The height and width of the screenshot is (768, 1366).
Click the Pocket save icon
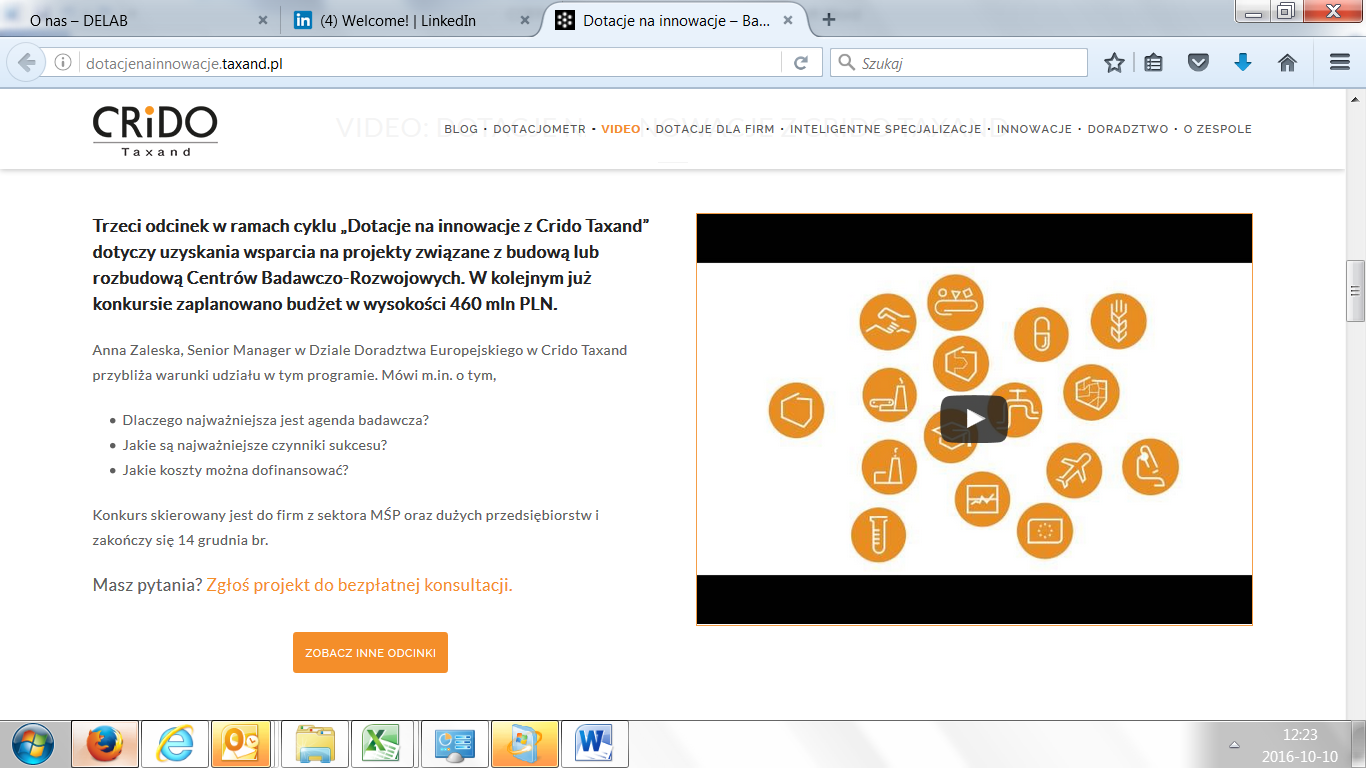1198,63
